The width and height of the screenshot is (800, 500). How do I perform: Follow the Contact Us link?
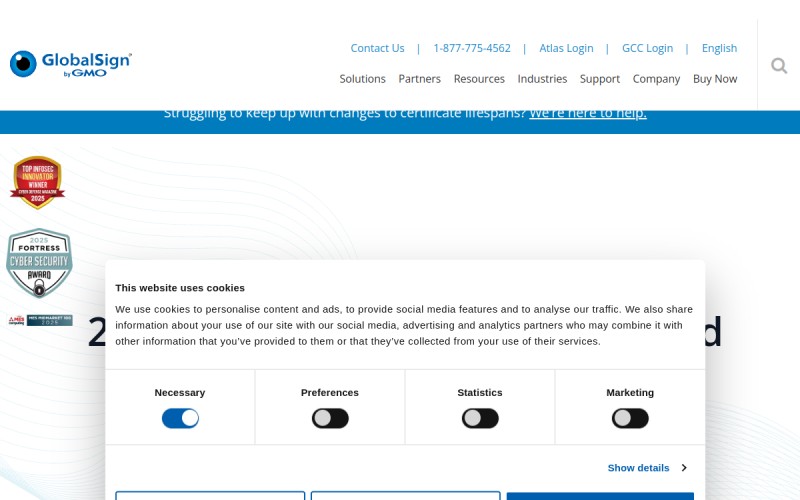click(377, 48)
